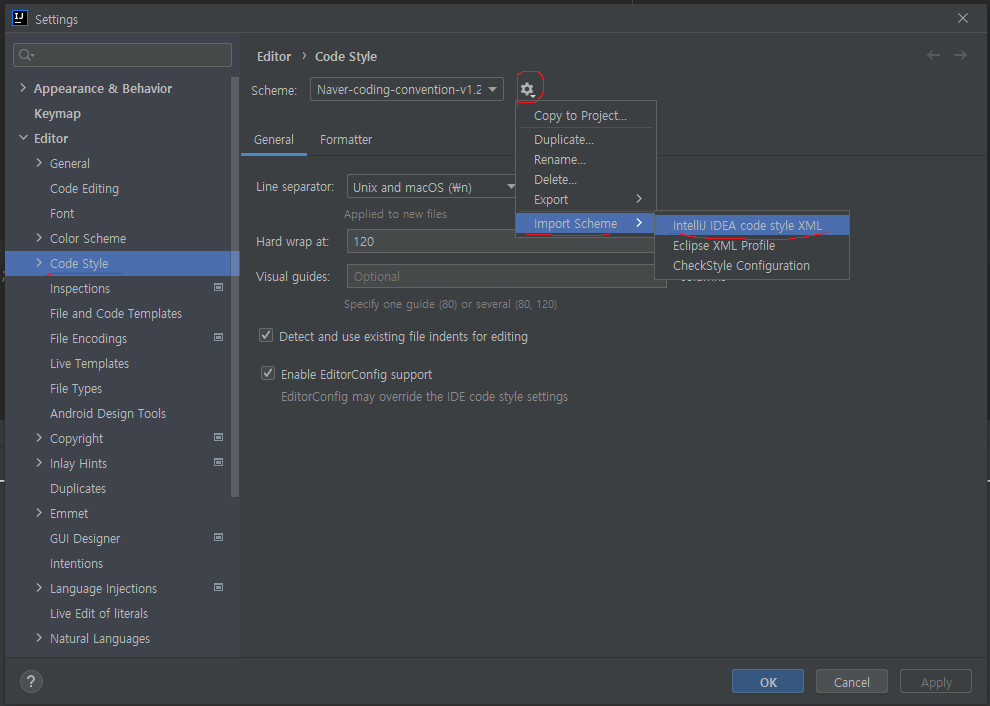The height and width of the screenshot is (706, 990).
Task: Open Live Templates settings
Action: click(89, 364)
